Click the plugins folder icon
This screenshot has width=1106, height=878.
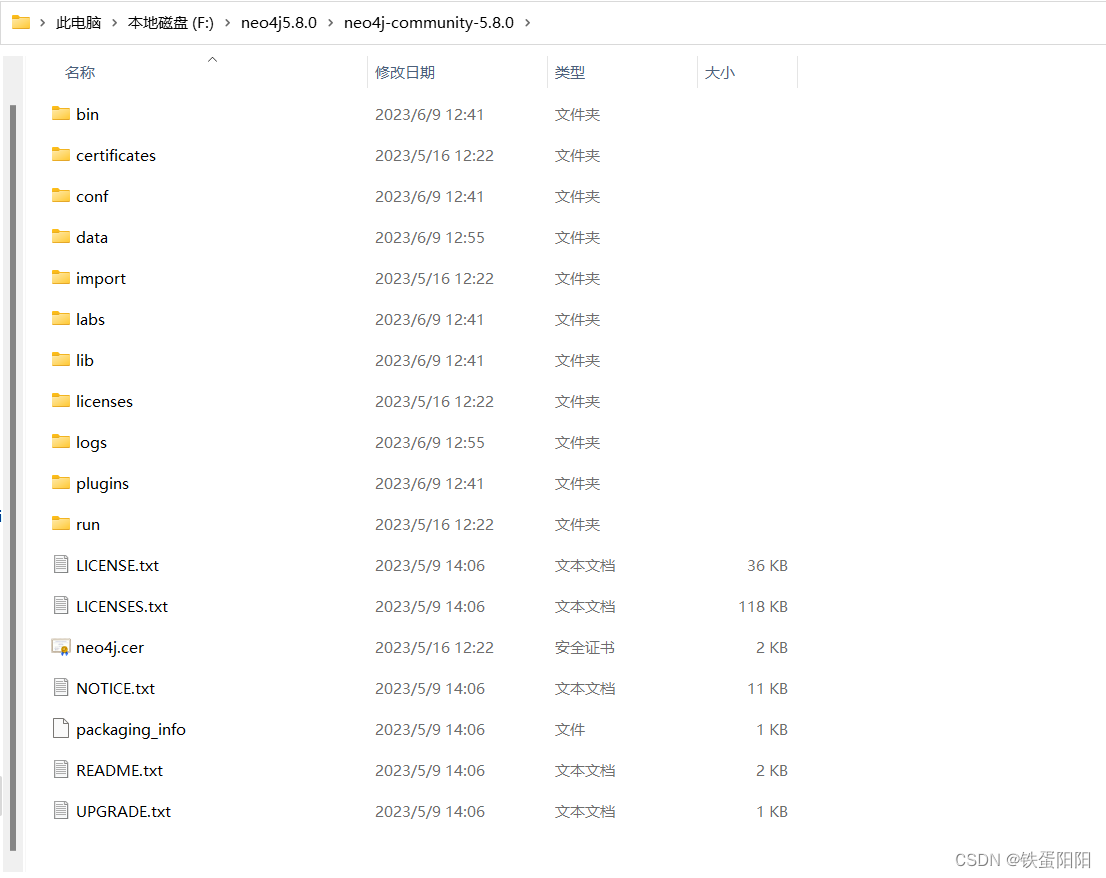[x=61, y=482]
